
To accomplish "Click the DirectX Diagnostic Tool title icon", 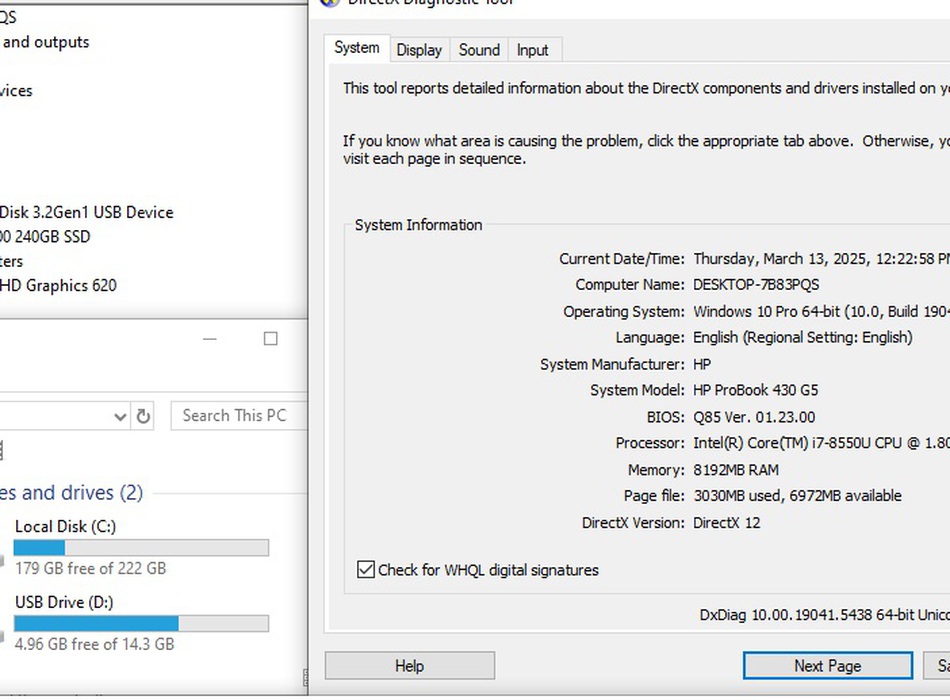I will (x=328, y=3).
